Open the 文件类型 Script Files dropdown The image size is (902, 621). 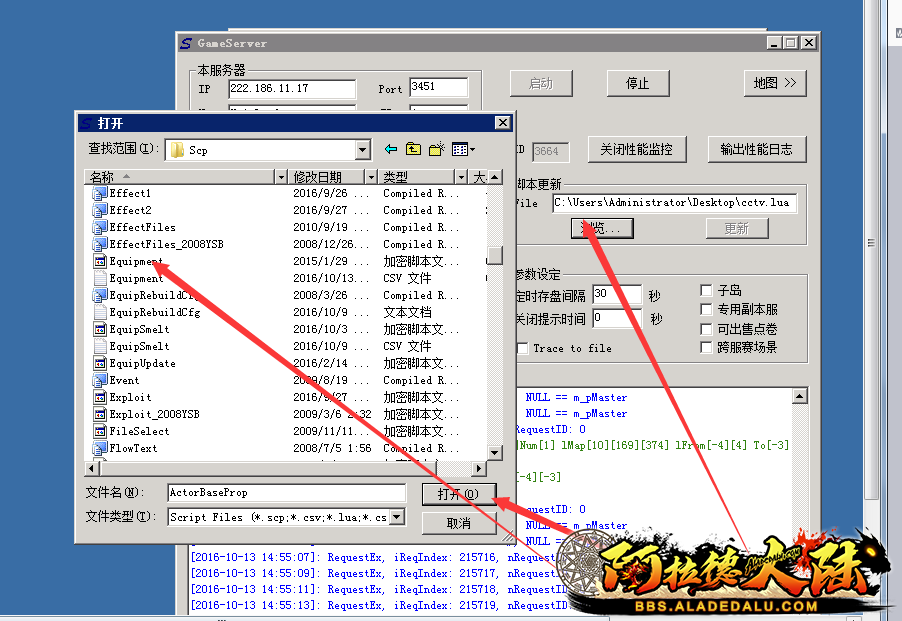pos(397,517)
